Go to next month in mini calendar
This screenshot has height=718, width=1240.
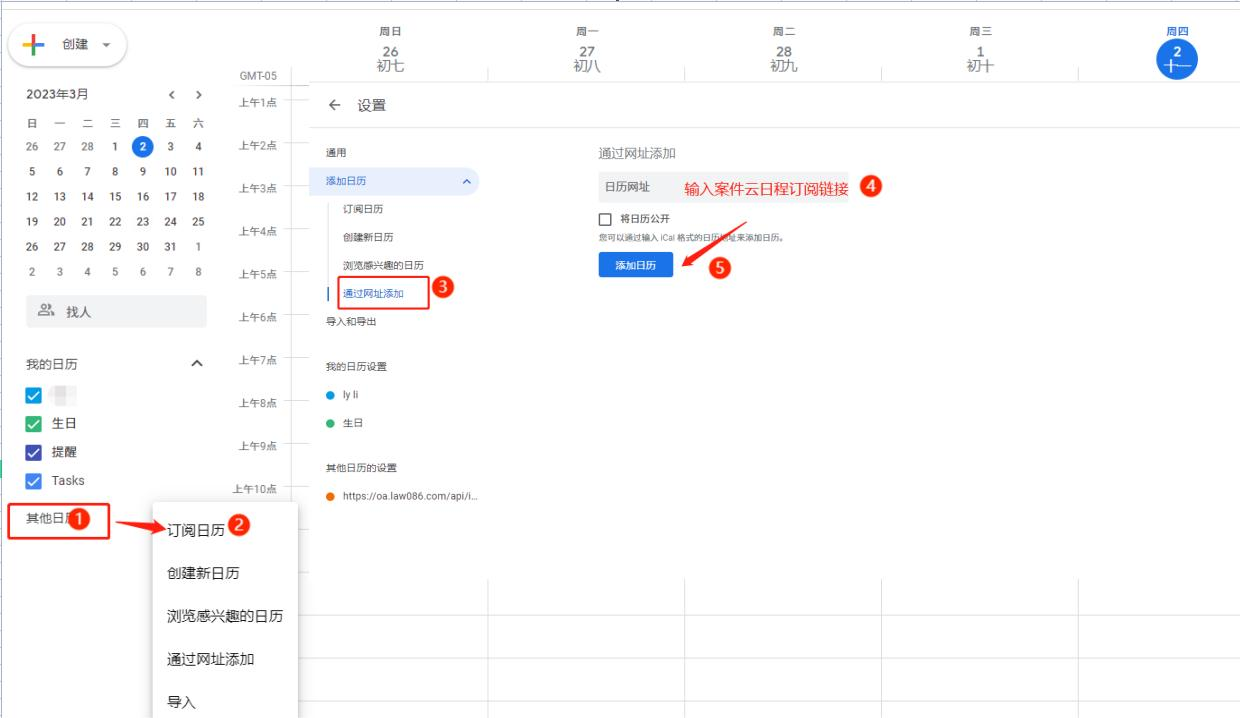pyautogui.click(x=199, y=95)
